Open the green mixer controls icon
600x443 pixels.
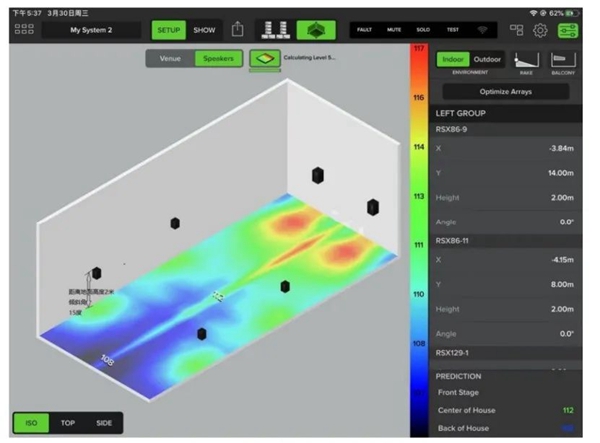[x=567, y=30]
